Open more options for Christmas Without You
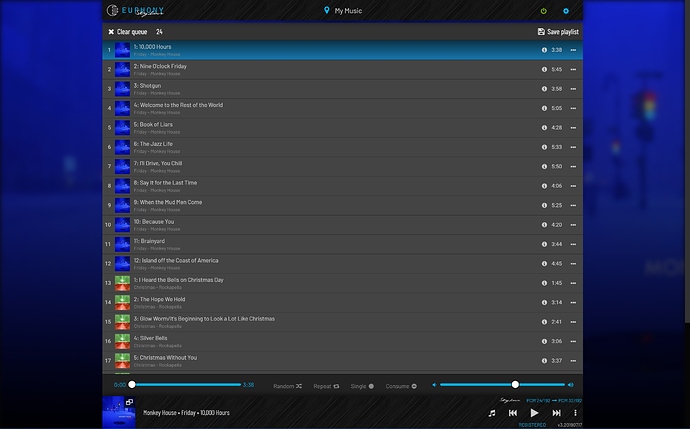Screen dimensions: 690x429 tap(573, 360)
